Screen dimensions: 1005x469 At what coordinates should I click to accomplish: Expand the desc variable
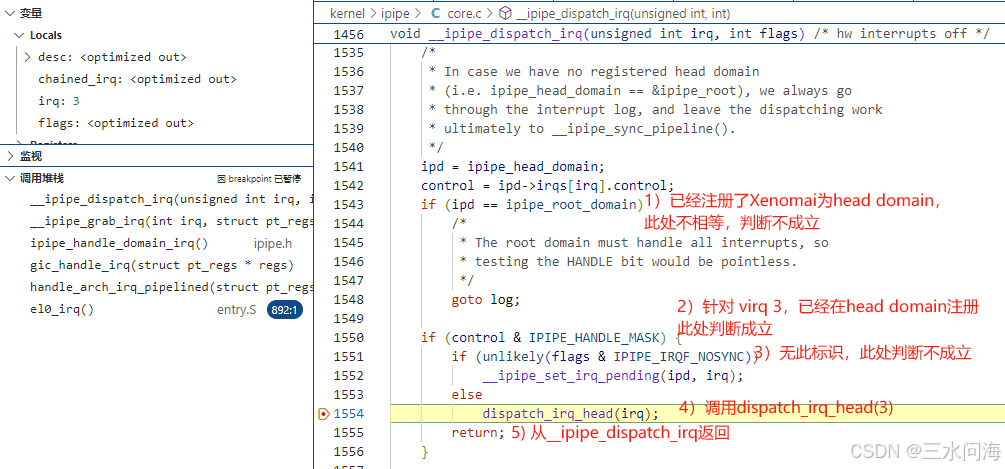coord(28,57)
